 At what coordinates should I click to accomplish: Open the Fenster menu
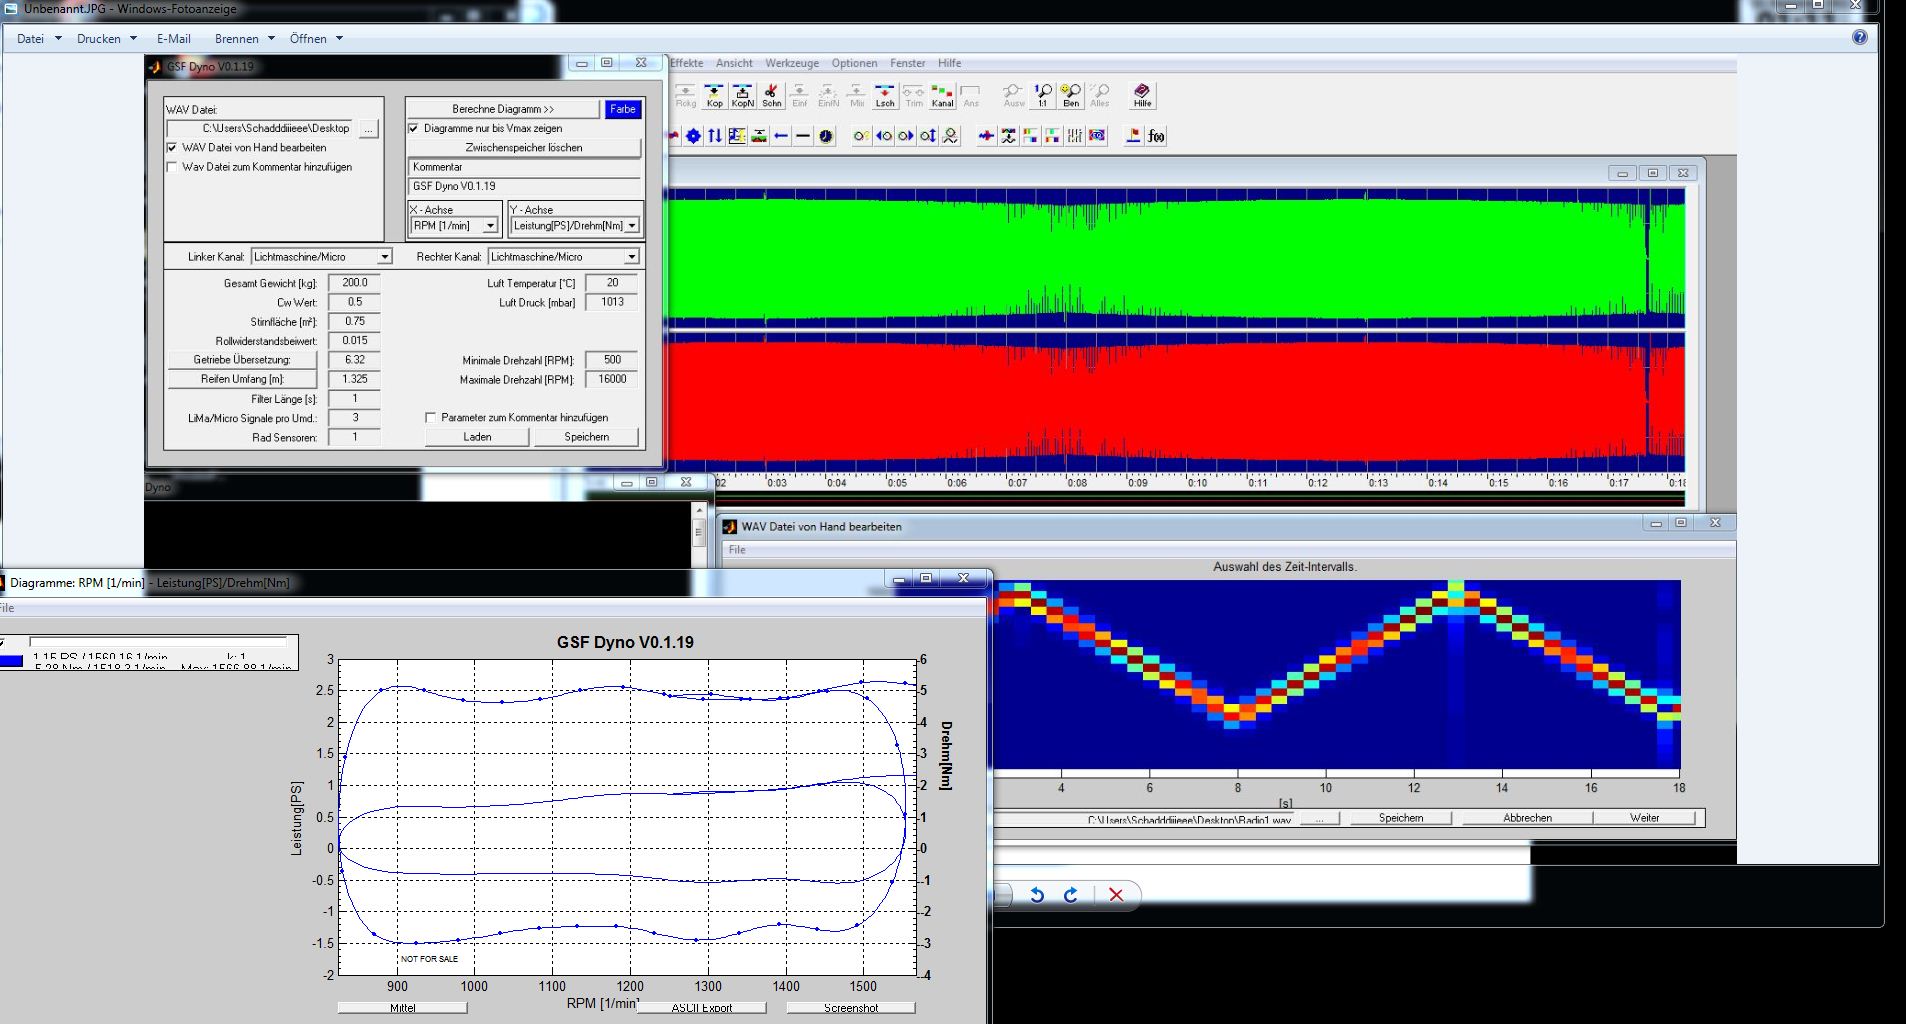tap(908, 63)
